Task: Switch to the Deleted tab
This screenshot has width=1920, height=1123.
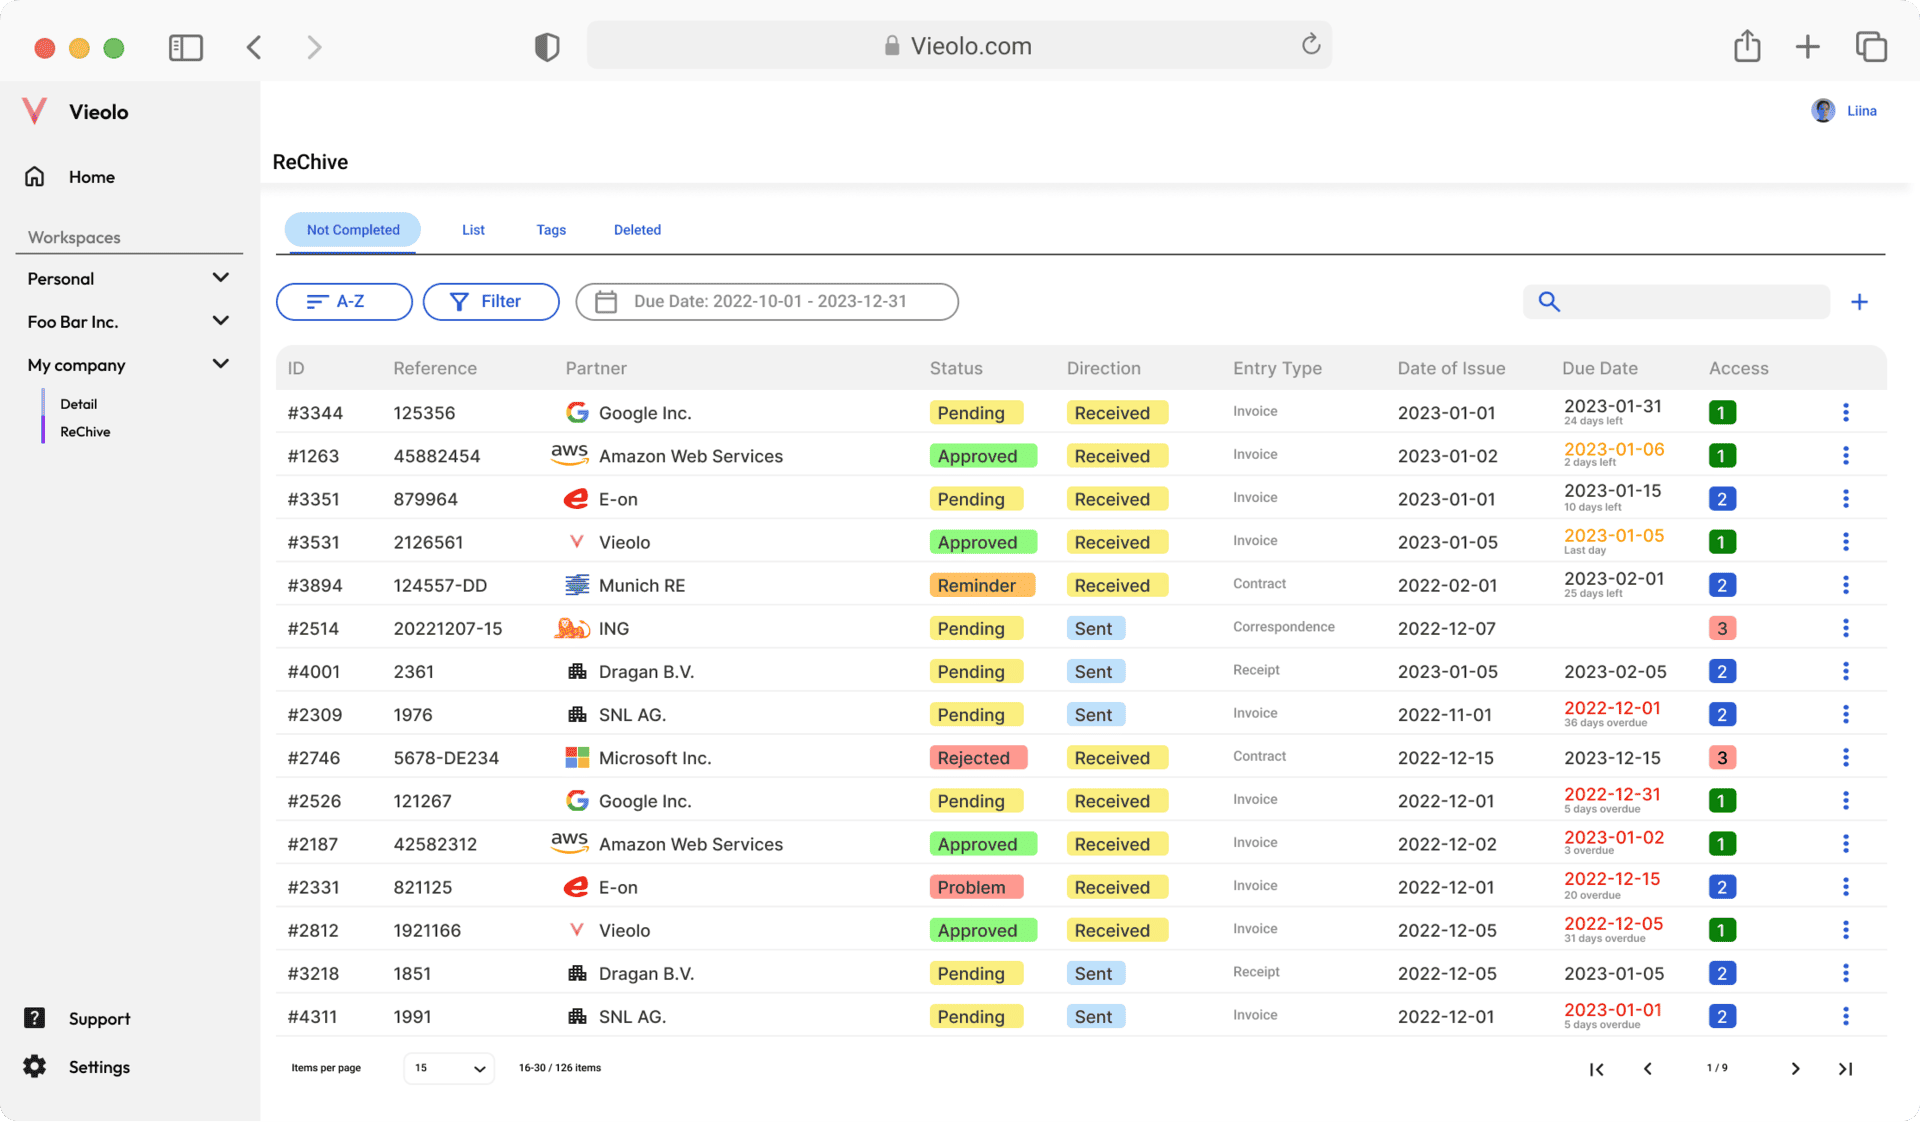Action: [637, 230]
